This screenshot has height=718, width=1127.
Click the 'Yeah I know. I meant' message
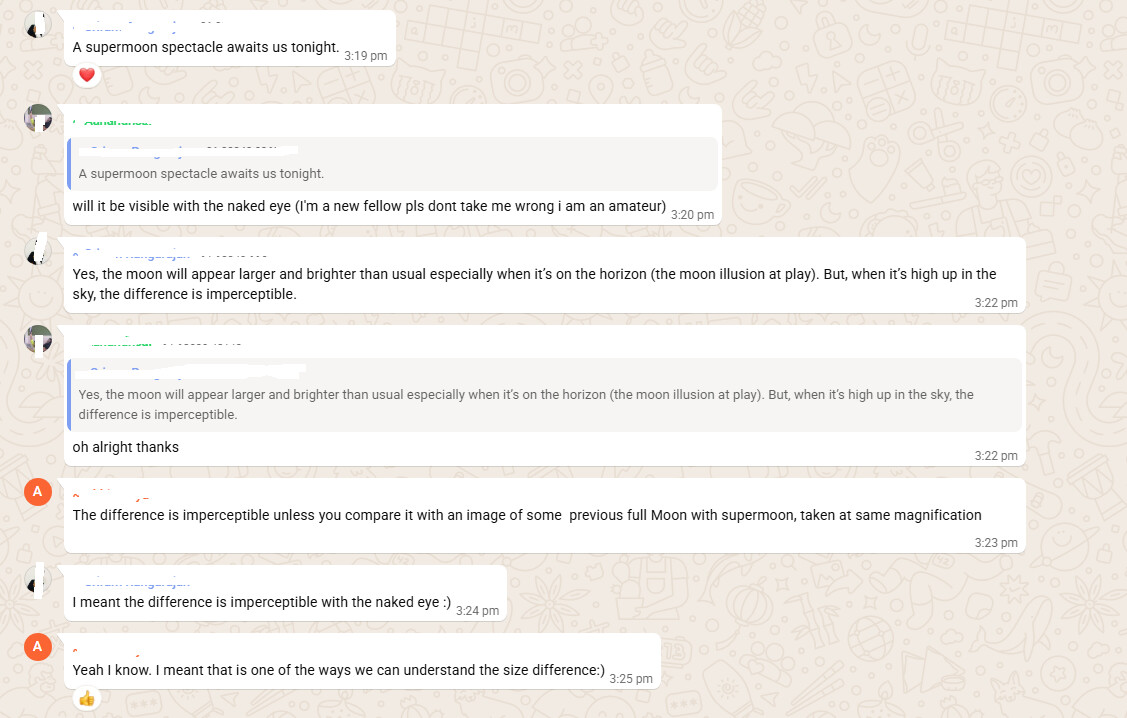(338, 670)
